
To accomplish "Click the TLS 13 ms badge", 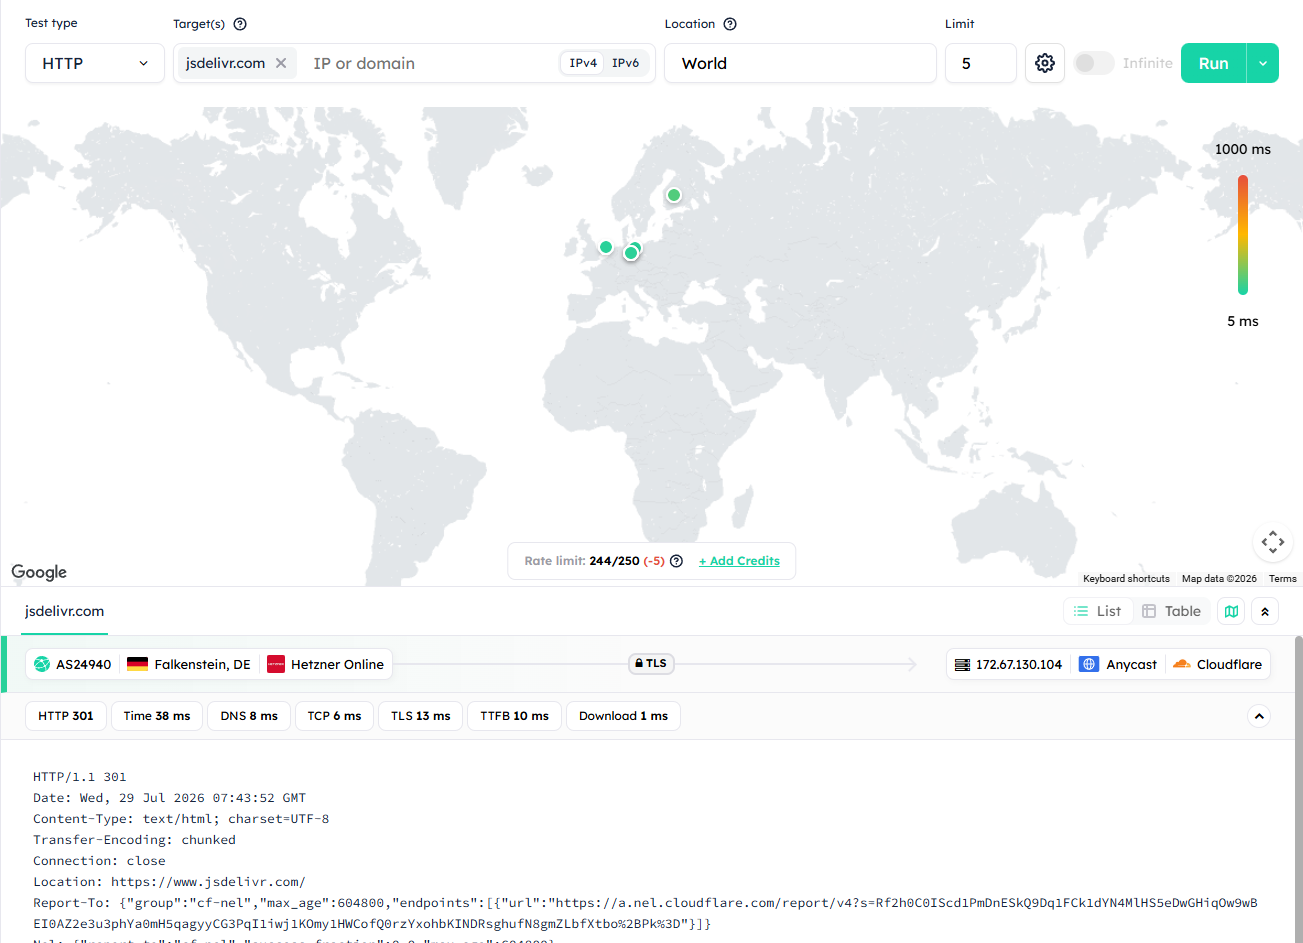I will pos(421,716).
